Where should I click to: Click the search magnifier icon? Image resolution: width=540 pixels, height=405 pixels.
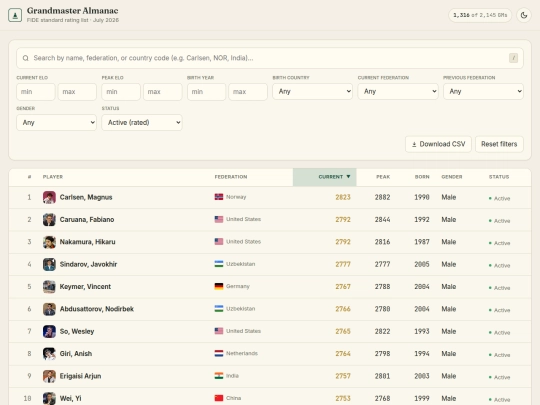25,58
